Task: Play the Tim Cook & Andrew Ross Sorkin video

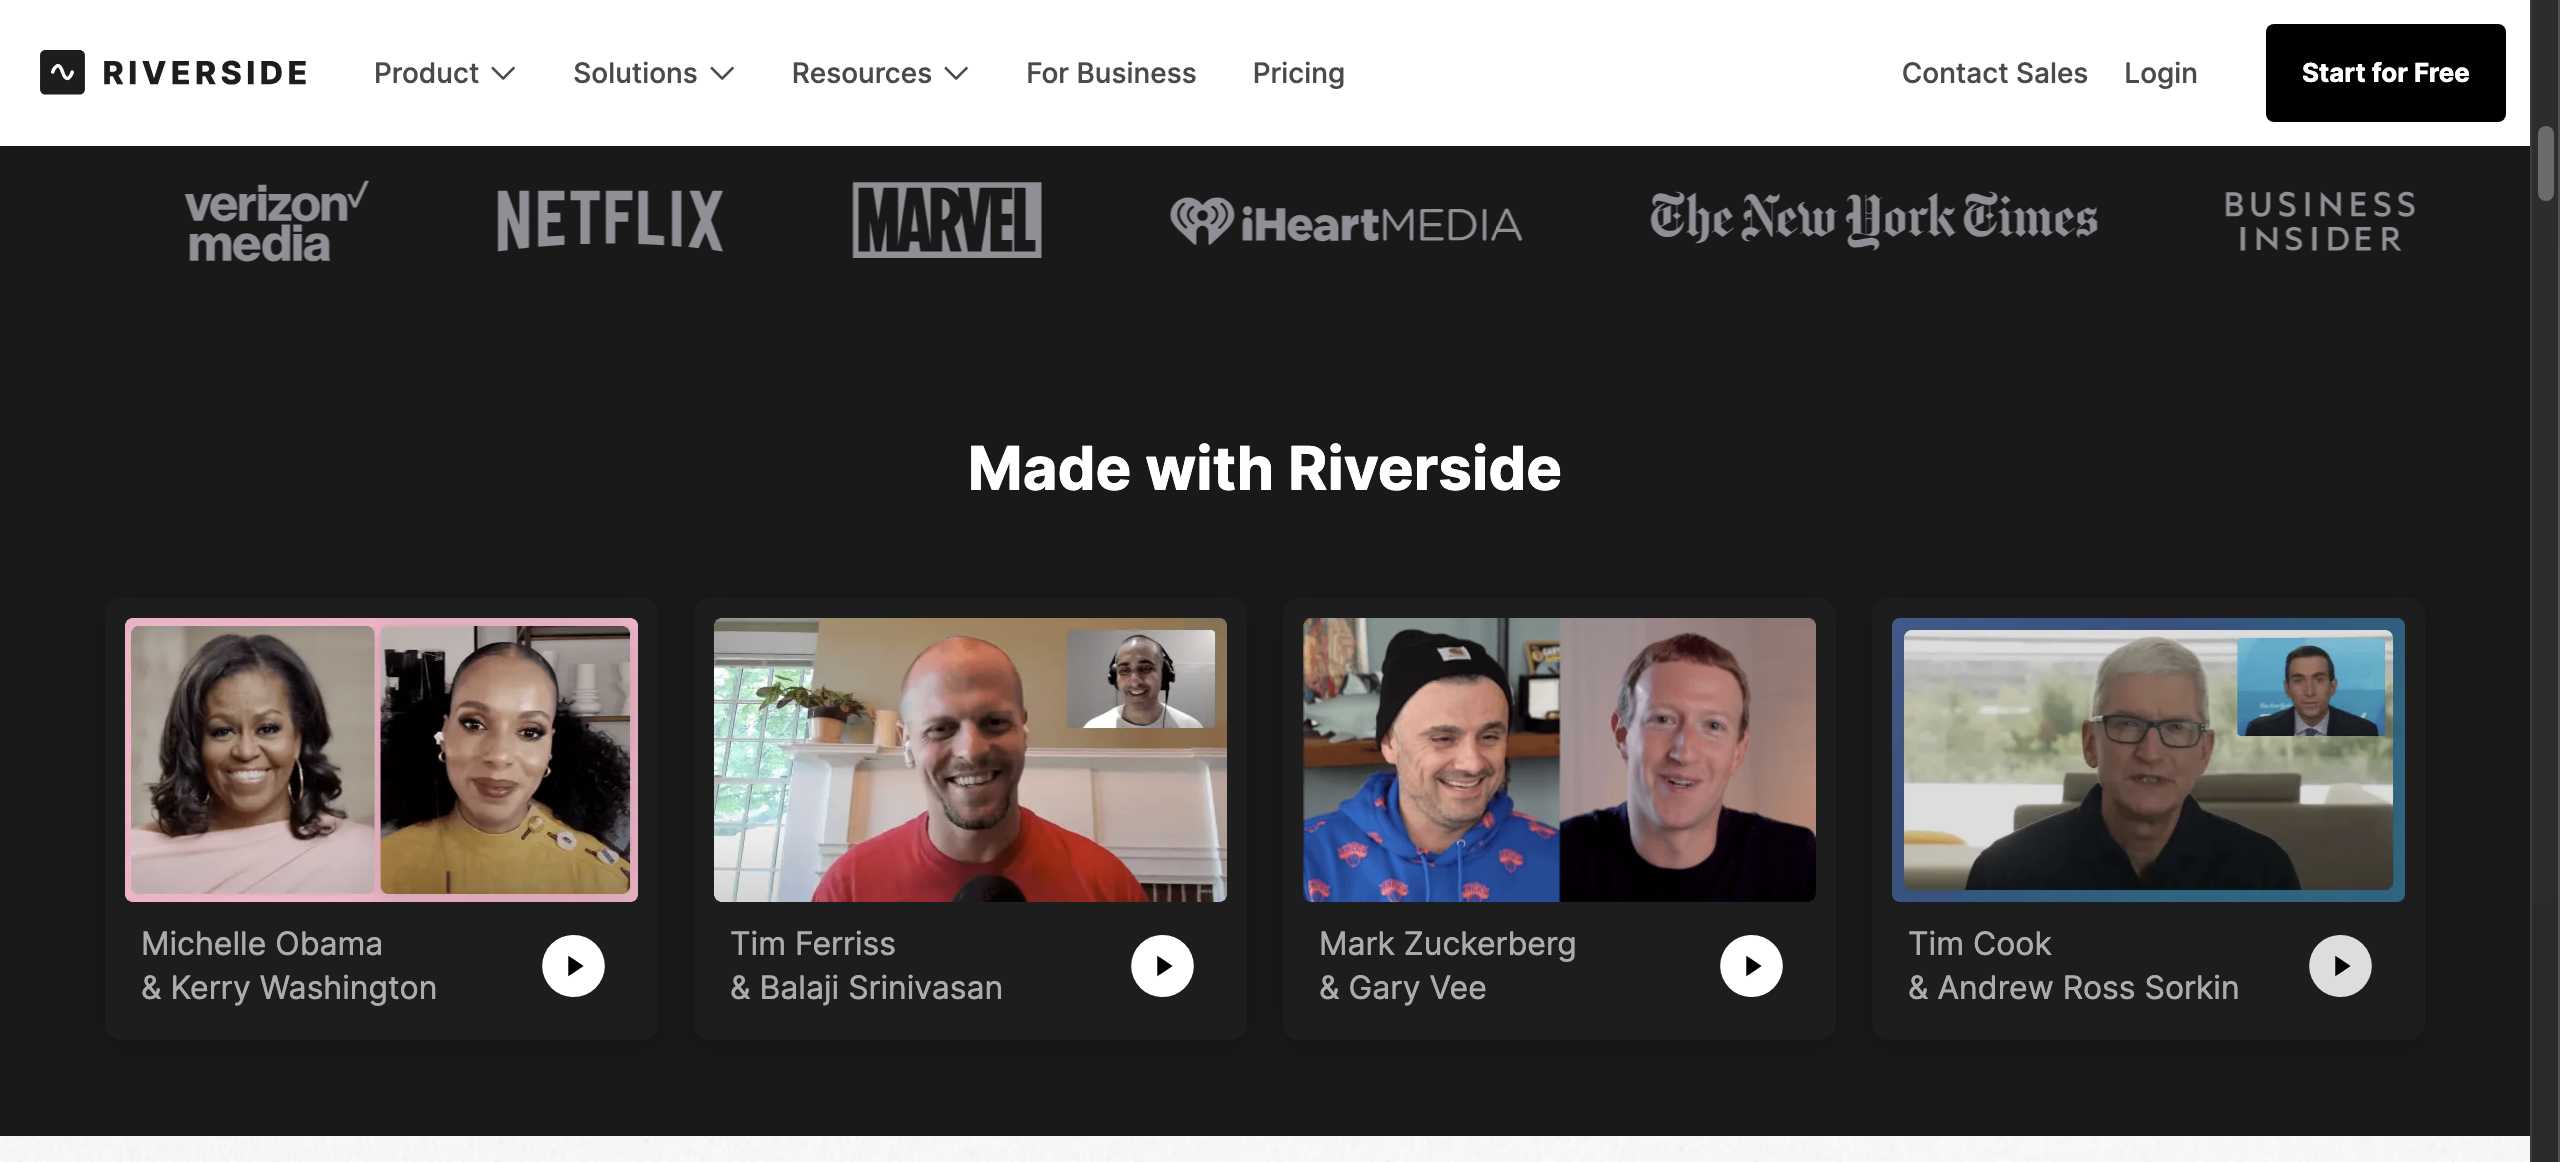Action: [2340, 966]
